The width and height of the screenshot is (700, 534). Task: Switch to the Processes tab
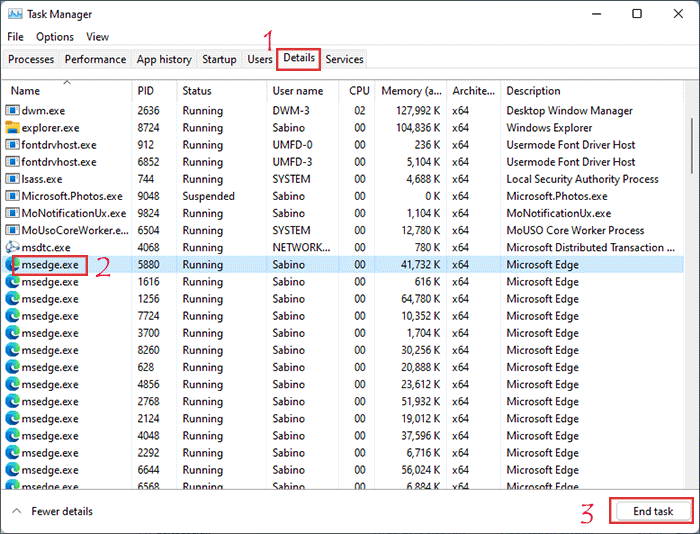click(31, 59)
